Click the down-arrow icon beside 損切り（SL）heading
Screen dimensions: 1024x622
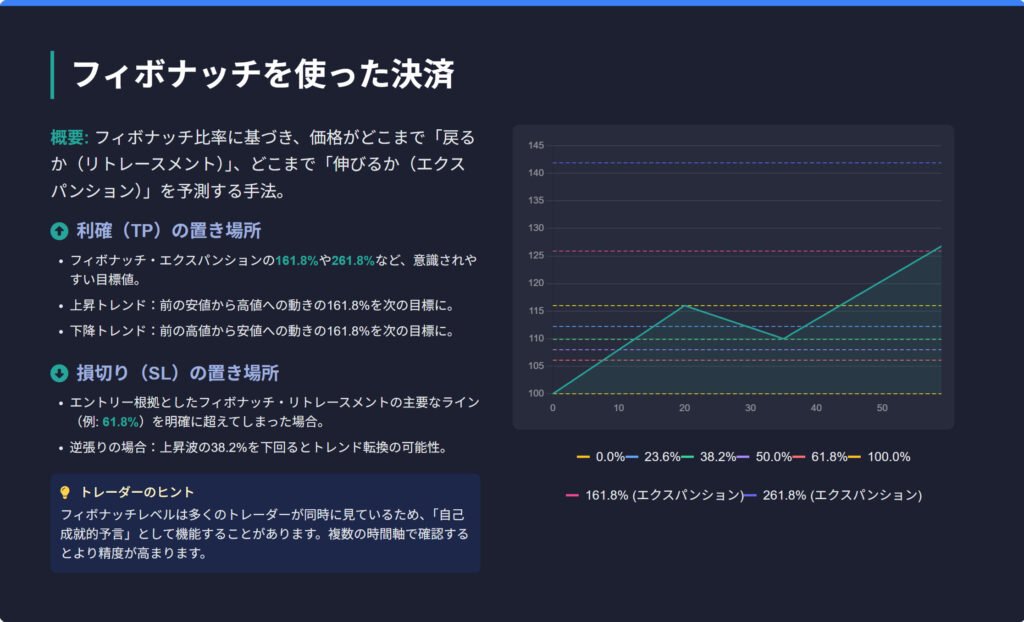tap(59, 374)
